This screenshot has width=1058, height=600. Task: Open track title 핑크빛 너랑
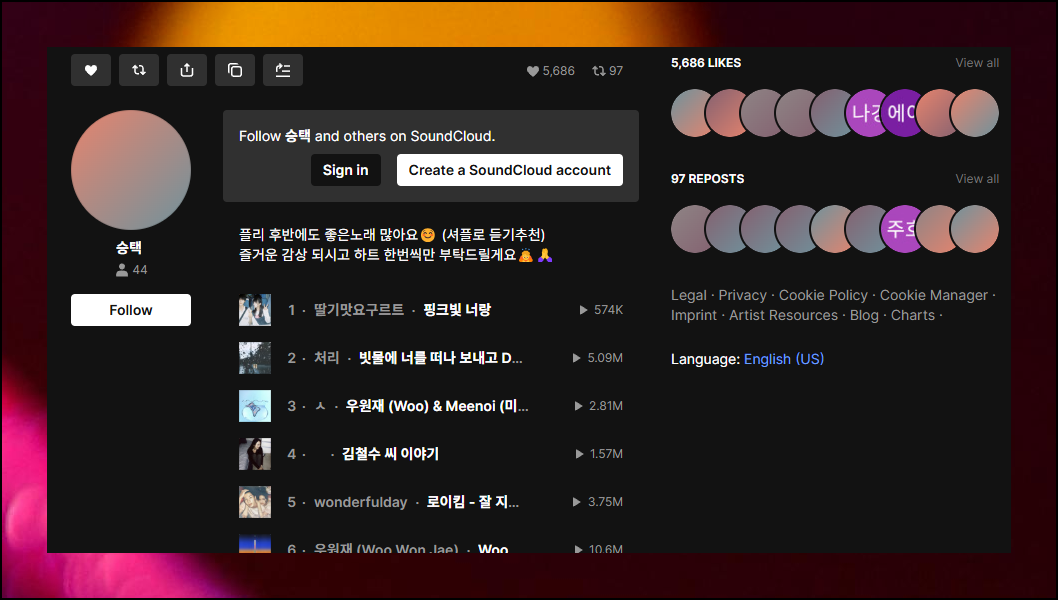click(x=457, y=310)
